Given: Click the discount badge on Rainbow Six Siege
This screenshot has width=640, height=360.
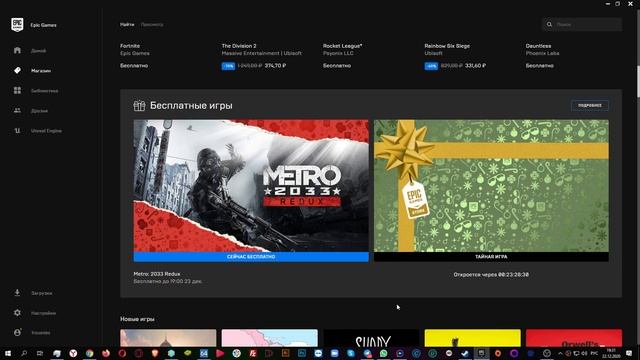Looking at the screenshot, I should (x=431, y=66).
